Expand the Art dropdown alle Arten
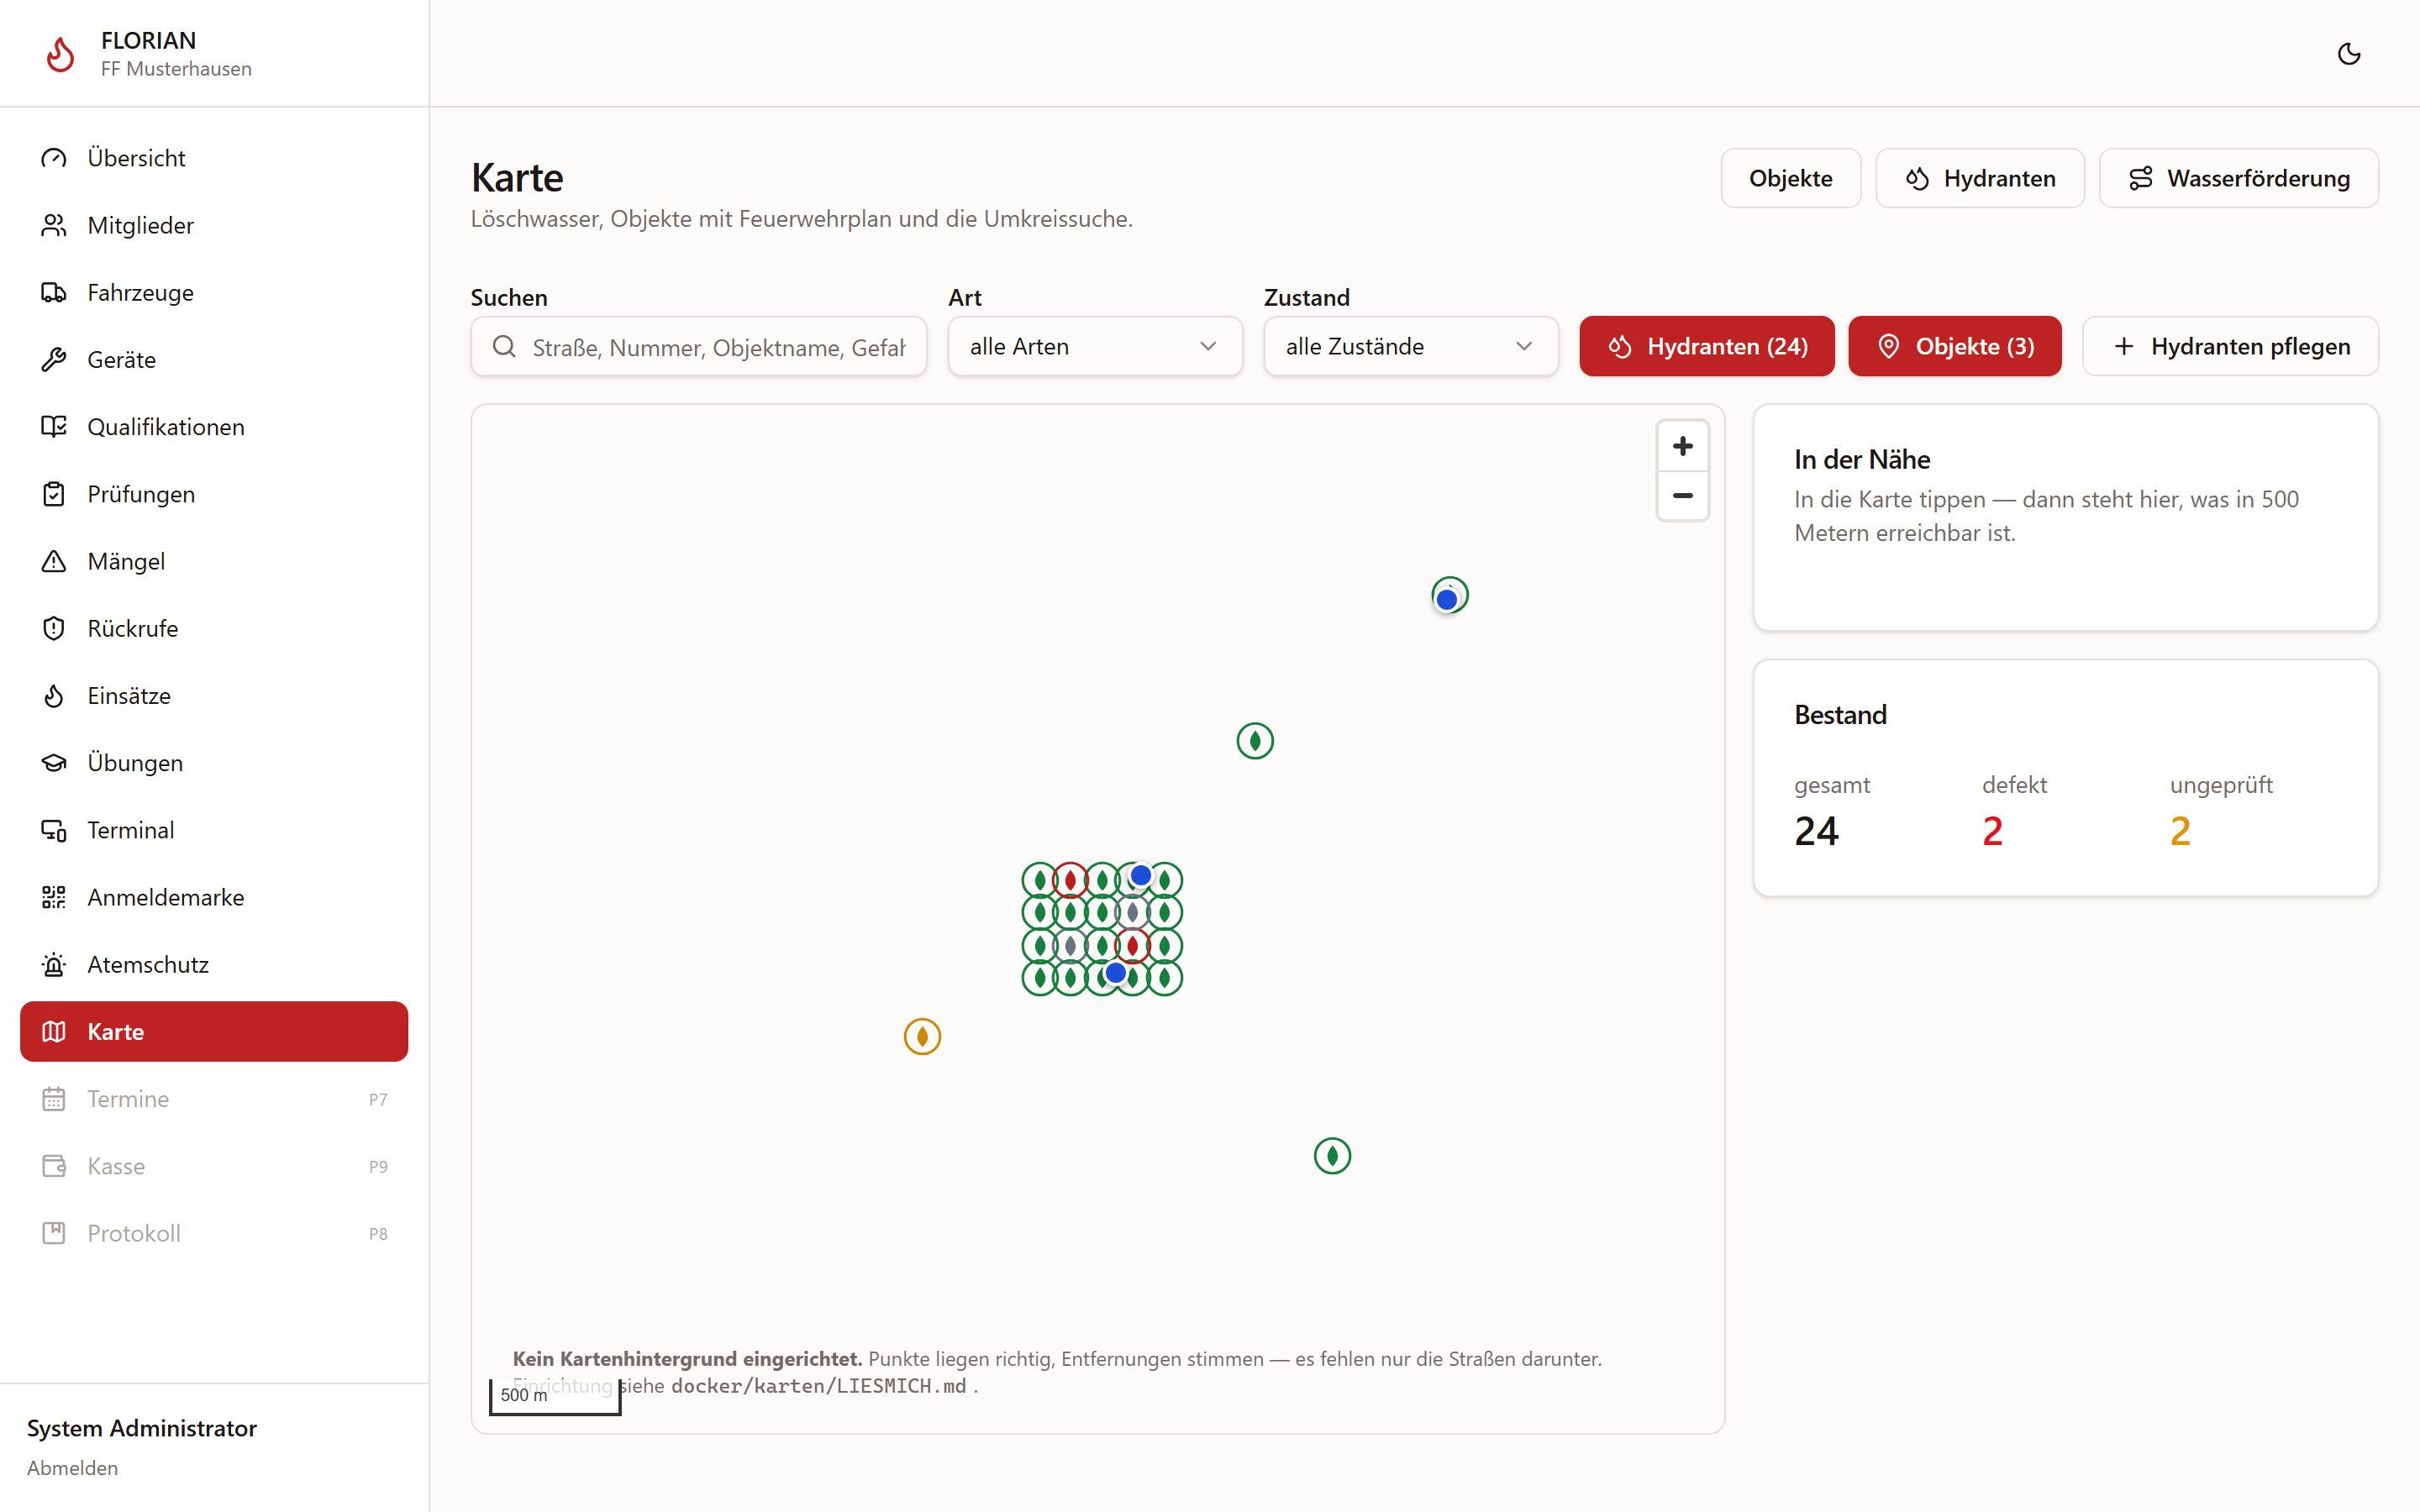Image resolution: width=2420 pixels, height=1512 pixels. pyautogui.click(x=1095, y=346)
